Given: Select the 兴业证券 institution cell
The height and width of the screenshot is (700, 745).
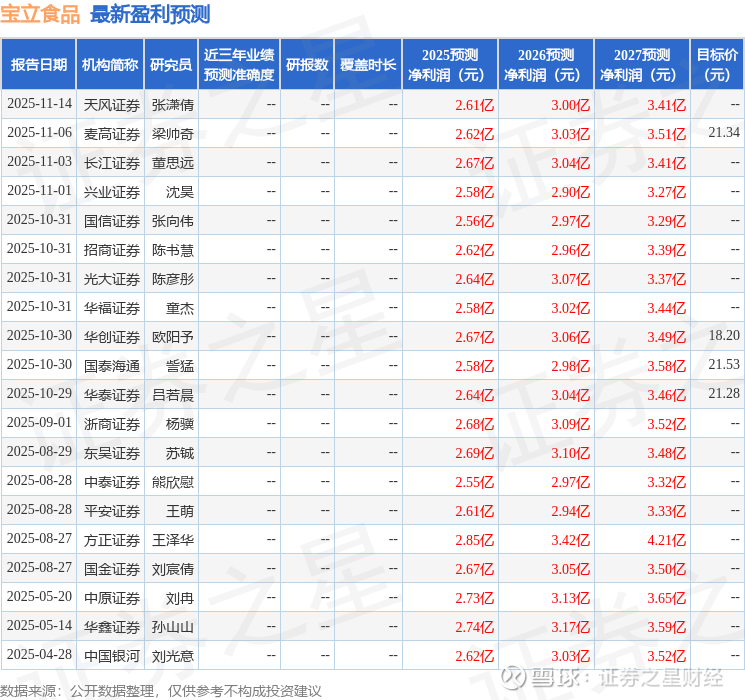Looking at the screenshot, I should click(112, 192).
